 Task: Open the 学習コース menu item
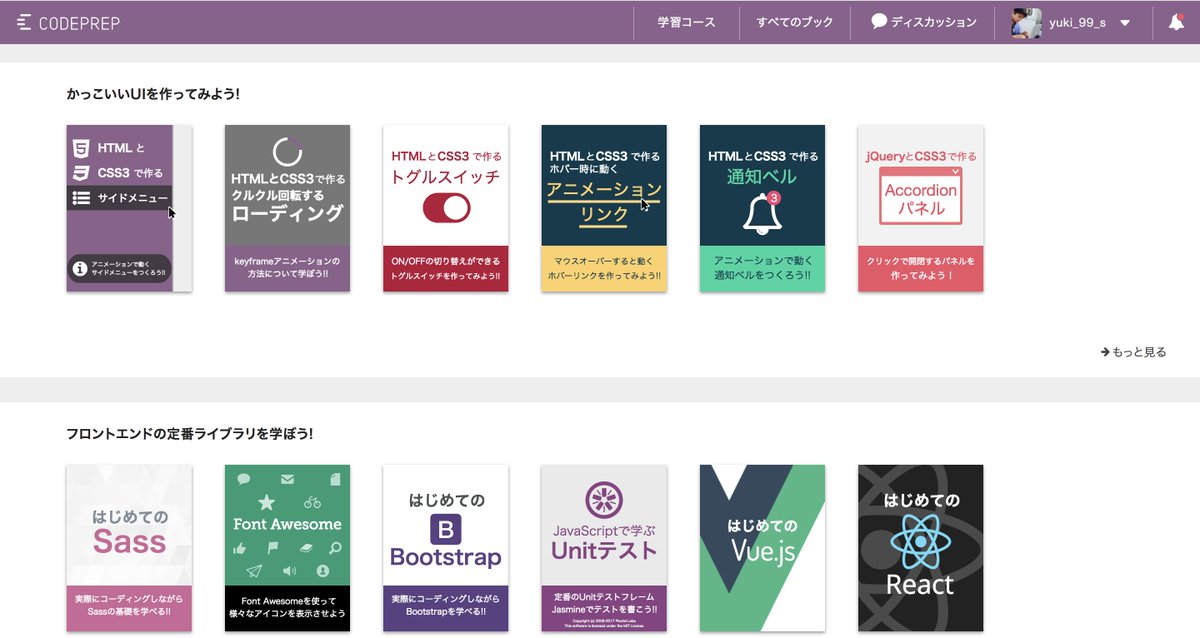[x=686, y=21]
